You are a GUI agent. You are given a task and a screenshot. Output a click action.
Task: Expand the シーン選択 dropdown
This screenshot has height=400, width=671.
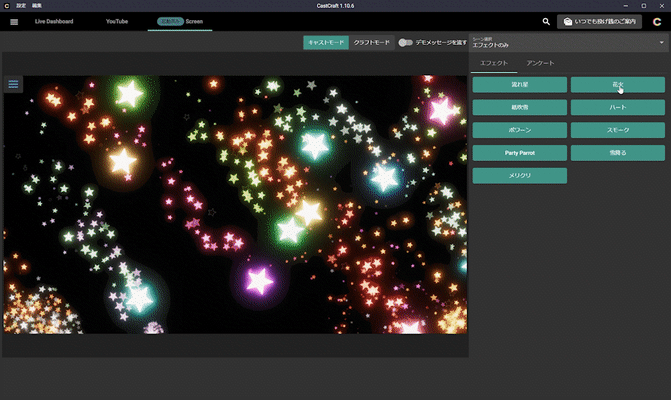point(568,42)
